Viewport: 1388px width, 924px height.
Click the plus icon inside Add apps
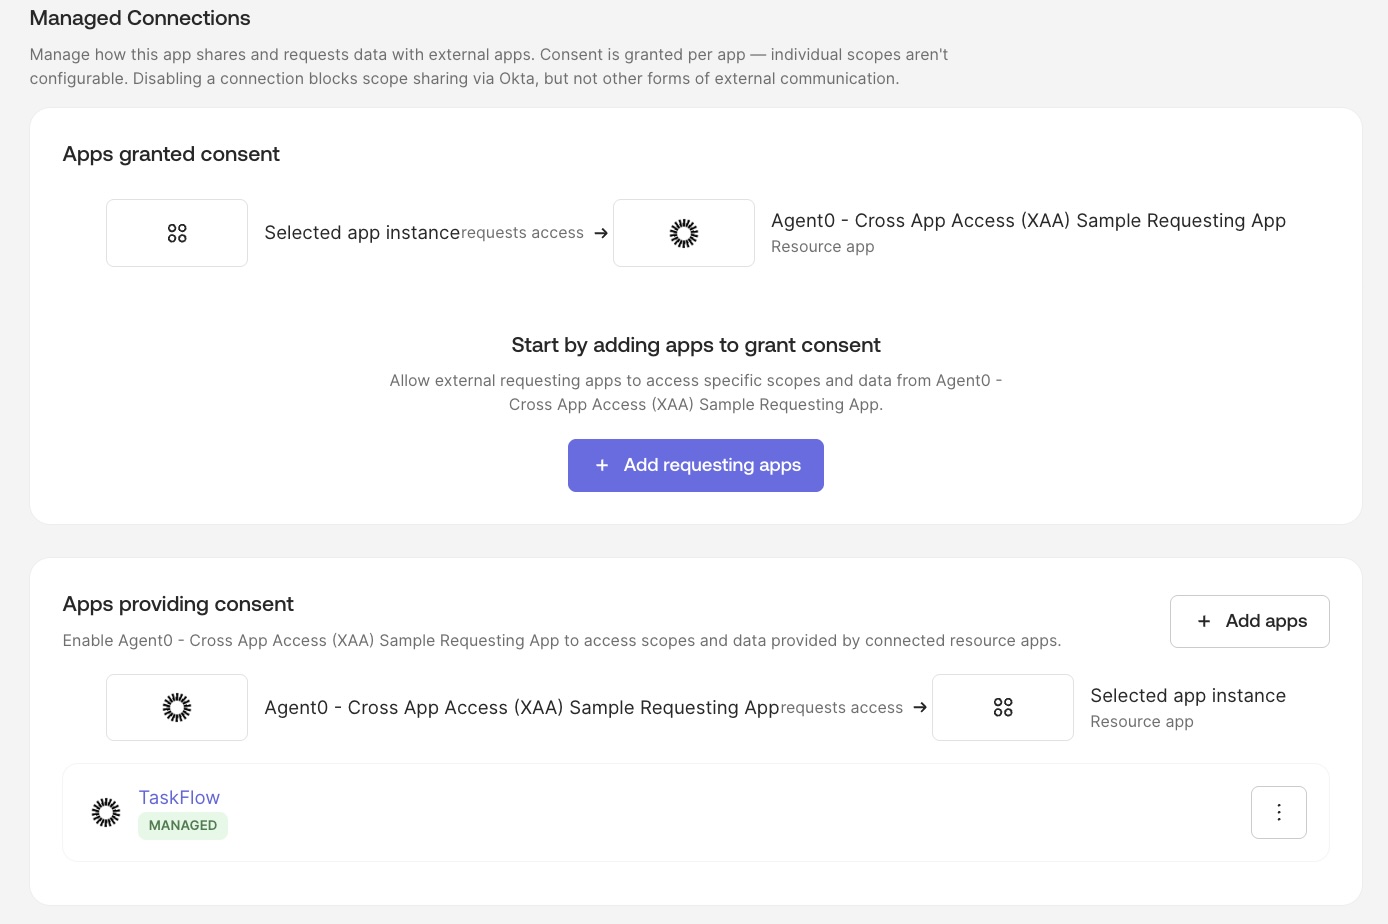pyautogui.click(x=1204, y=621)
